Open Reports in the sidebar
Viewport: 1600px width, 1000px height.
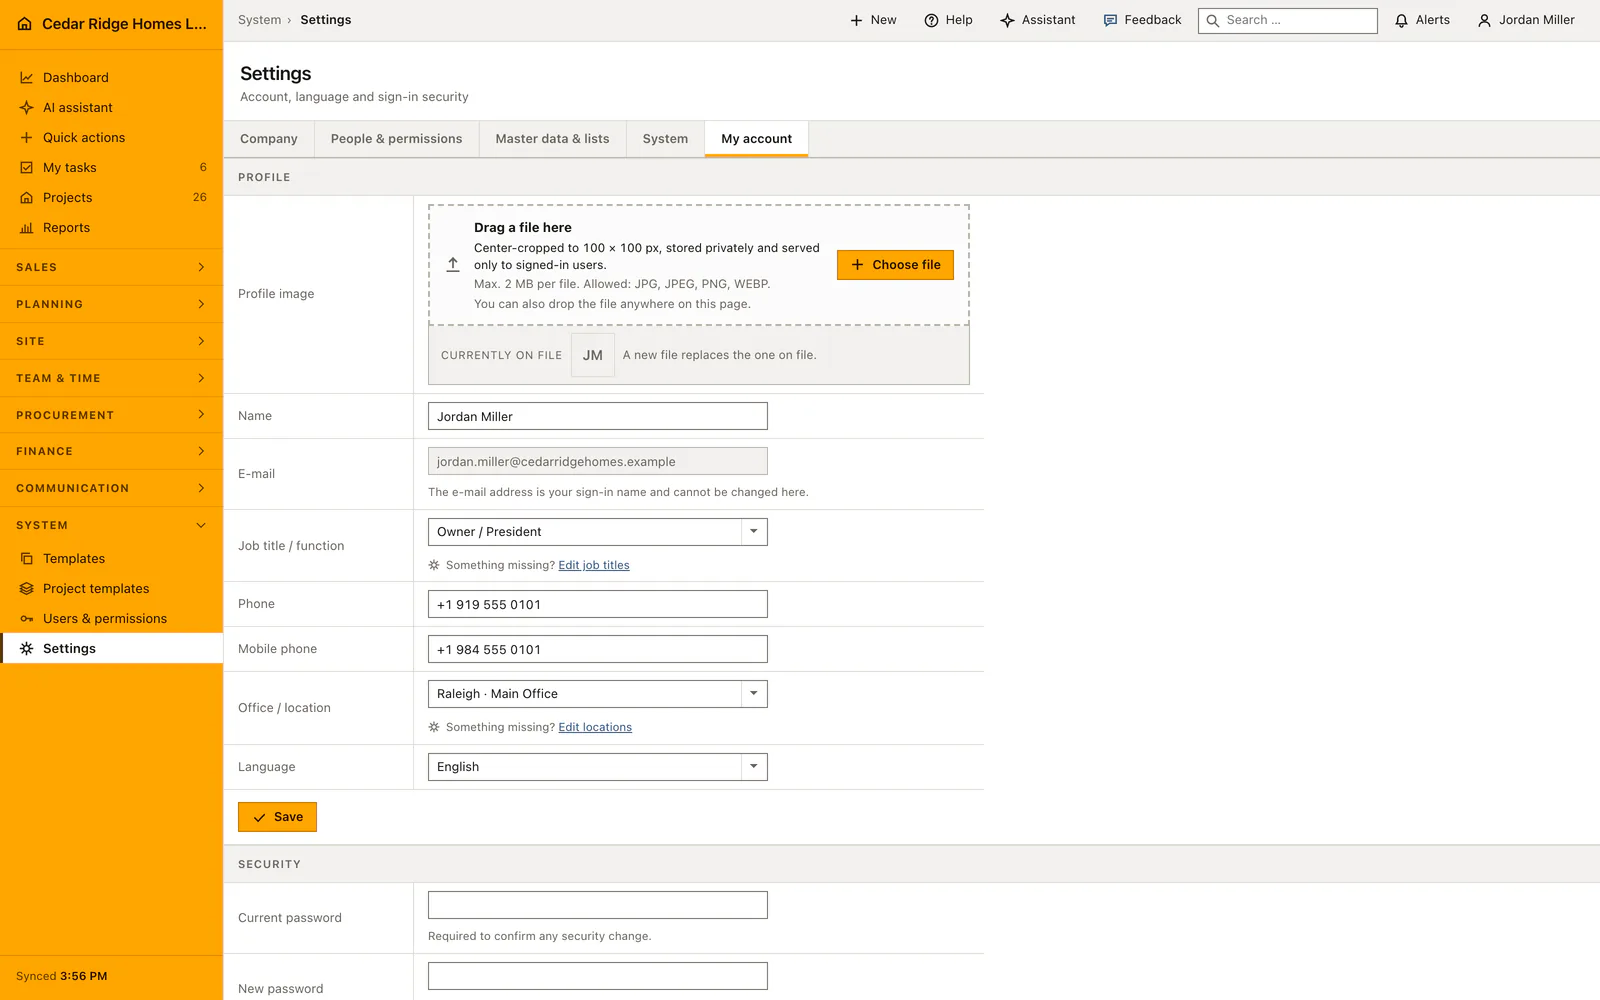[111, 227]
